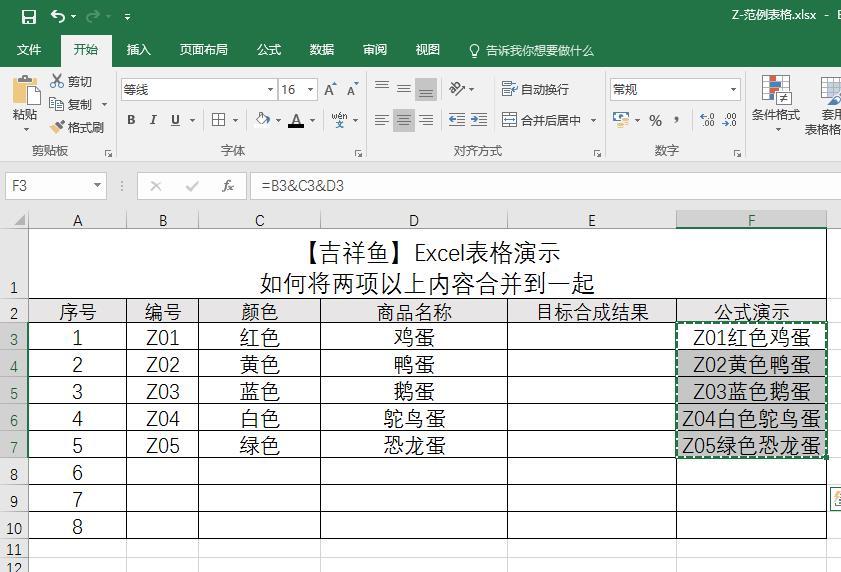The image size is (841, 572).
Task: Click the formula Confirm checkmark icon
Action: point(191,186)
